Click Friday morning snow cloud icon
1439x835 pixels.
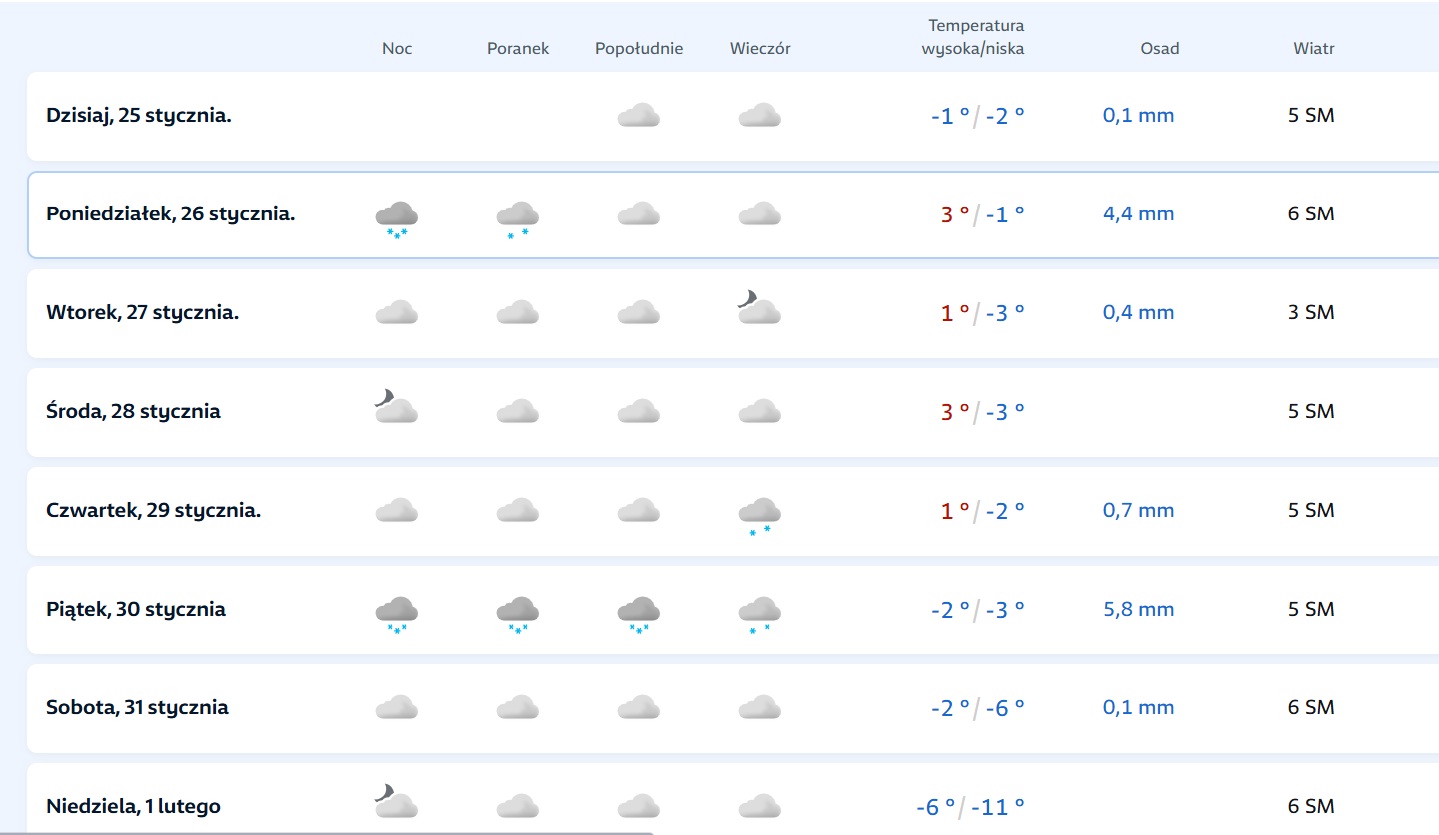pos(518,613)
